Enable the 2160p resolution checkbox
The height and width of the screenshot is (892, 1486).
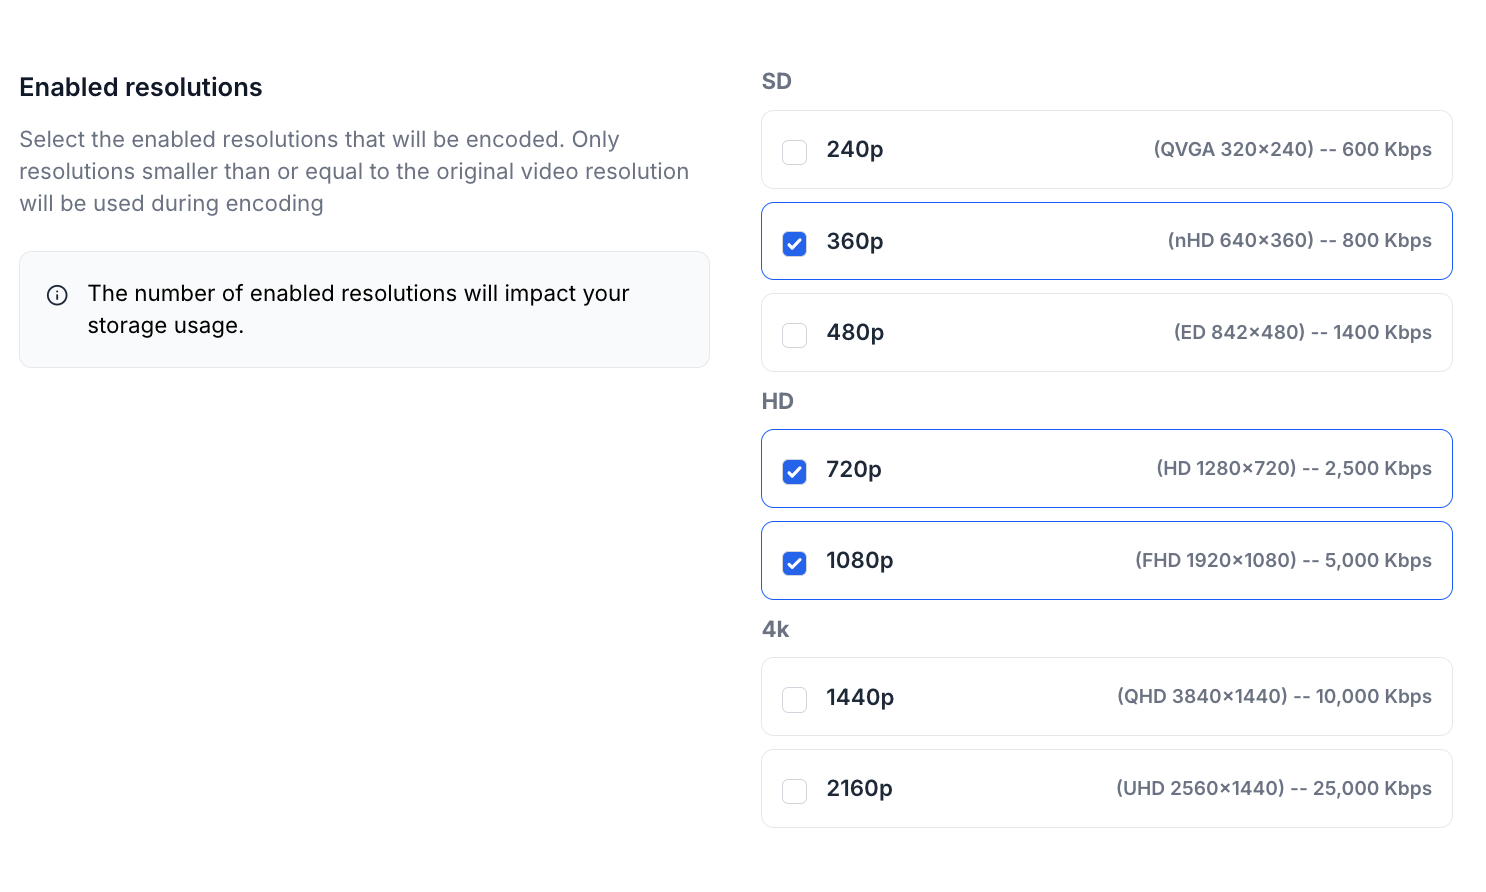794,790
